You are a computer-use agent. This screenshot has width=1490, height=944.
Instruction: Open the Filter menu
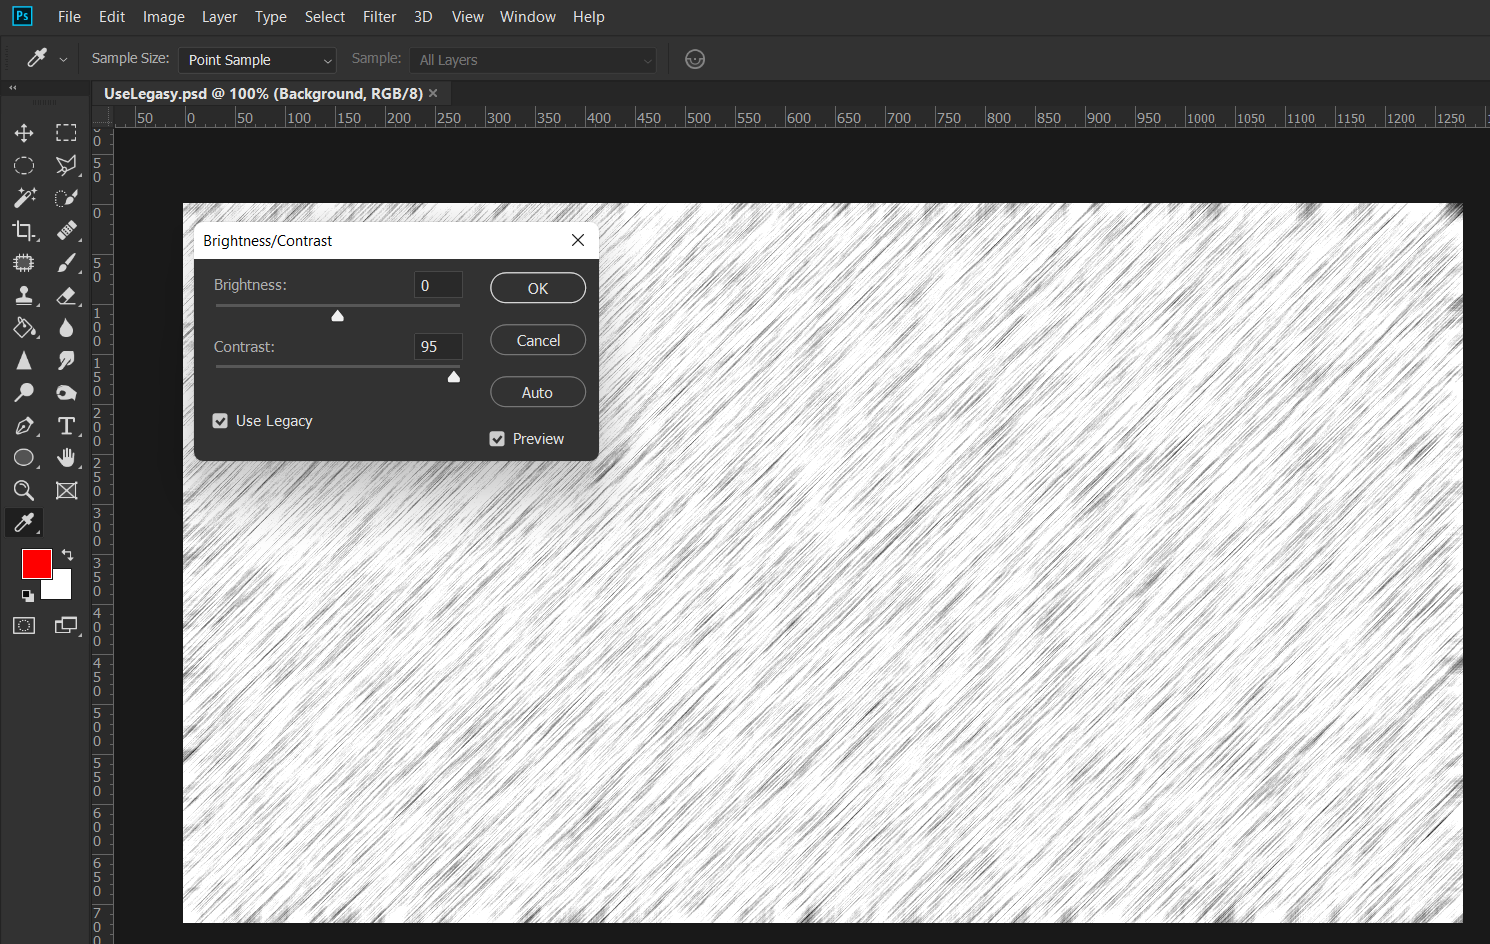pos(379,16)
